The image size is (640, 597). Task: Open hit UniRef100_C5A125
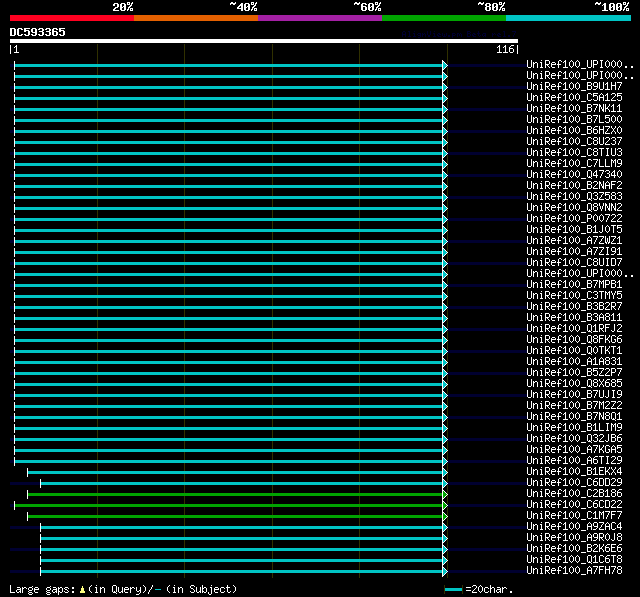(574, 98)
